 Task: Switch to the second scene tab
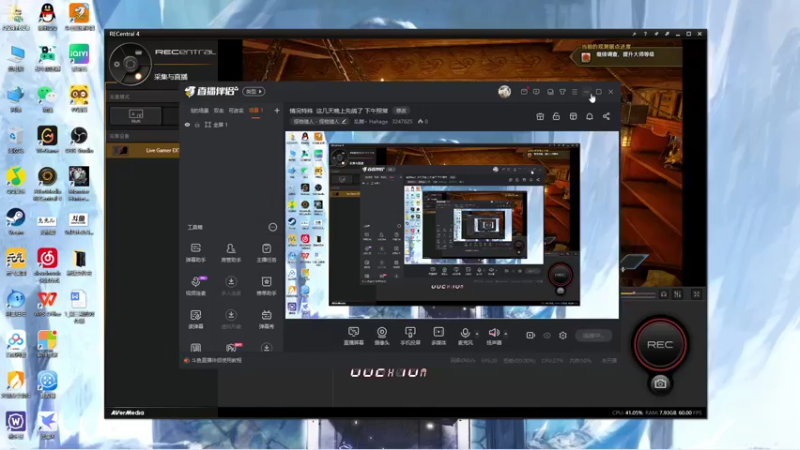[x=219, y=110]
